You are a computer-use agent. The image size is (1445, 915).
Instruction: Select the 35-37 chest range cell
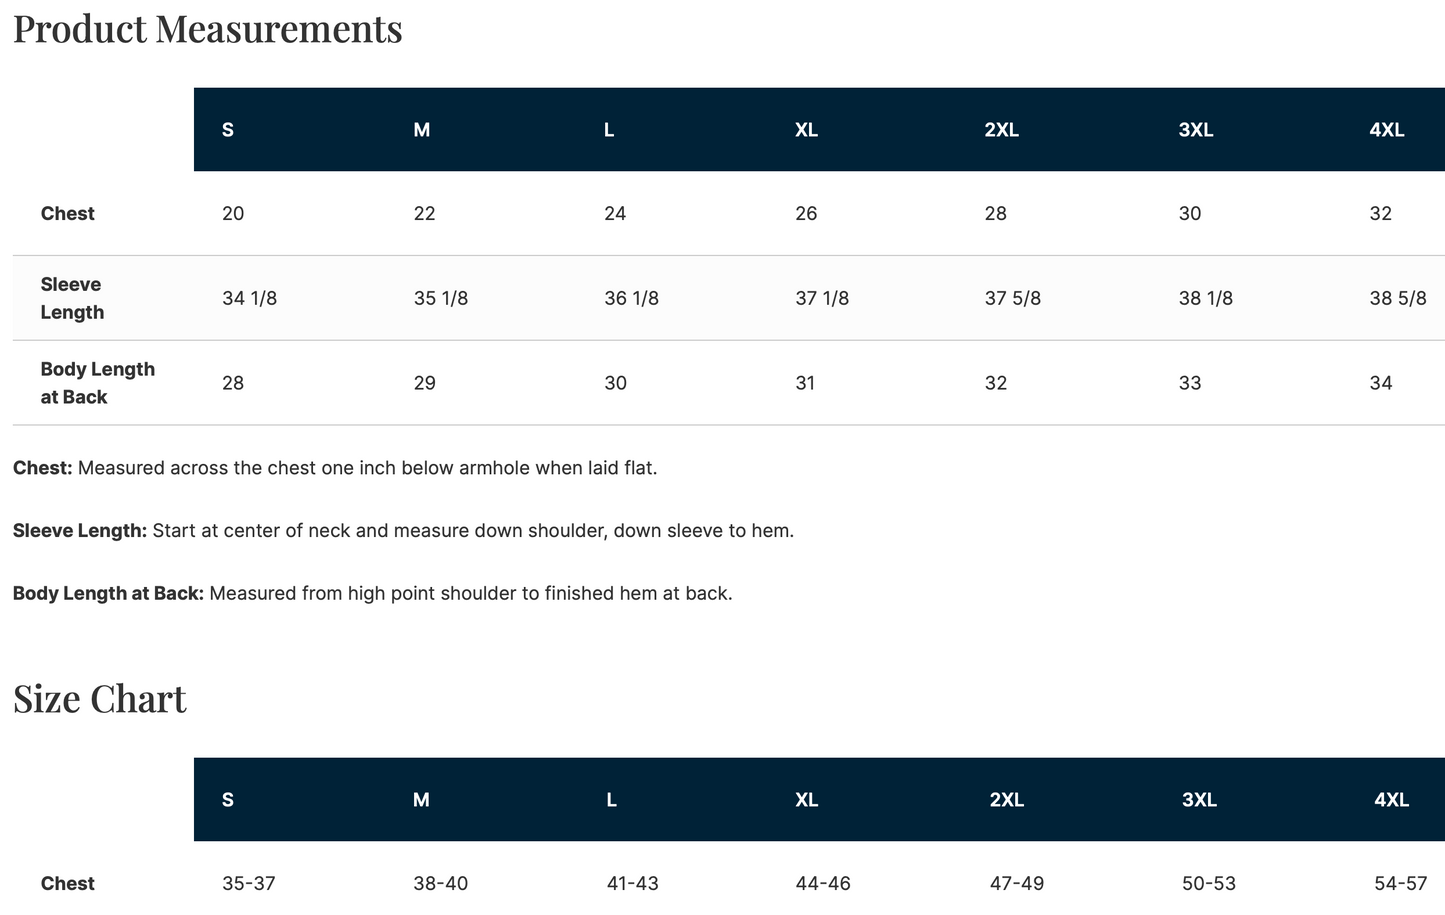tap(248, 884)
